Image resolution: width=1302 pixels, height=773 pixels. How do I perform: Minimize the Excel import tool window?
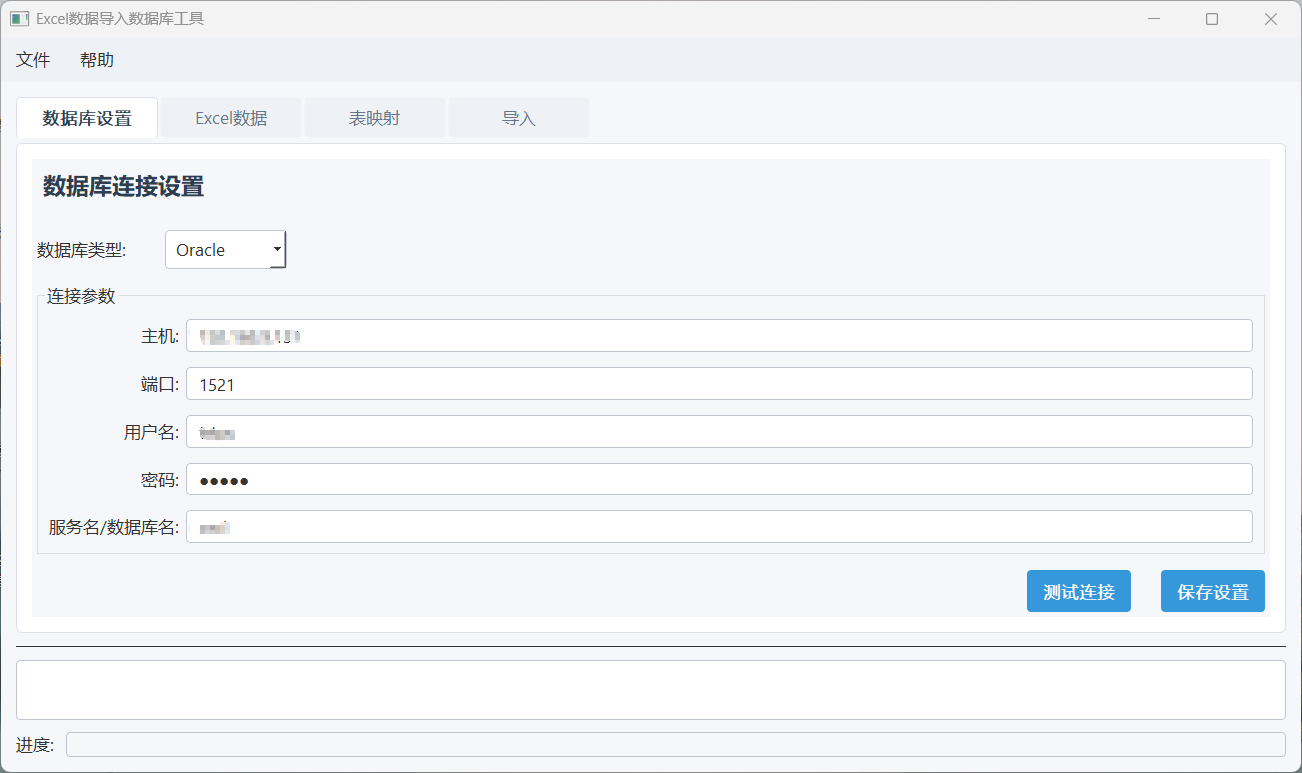(1155, 19)
